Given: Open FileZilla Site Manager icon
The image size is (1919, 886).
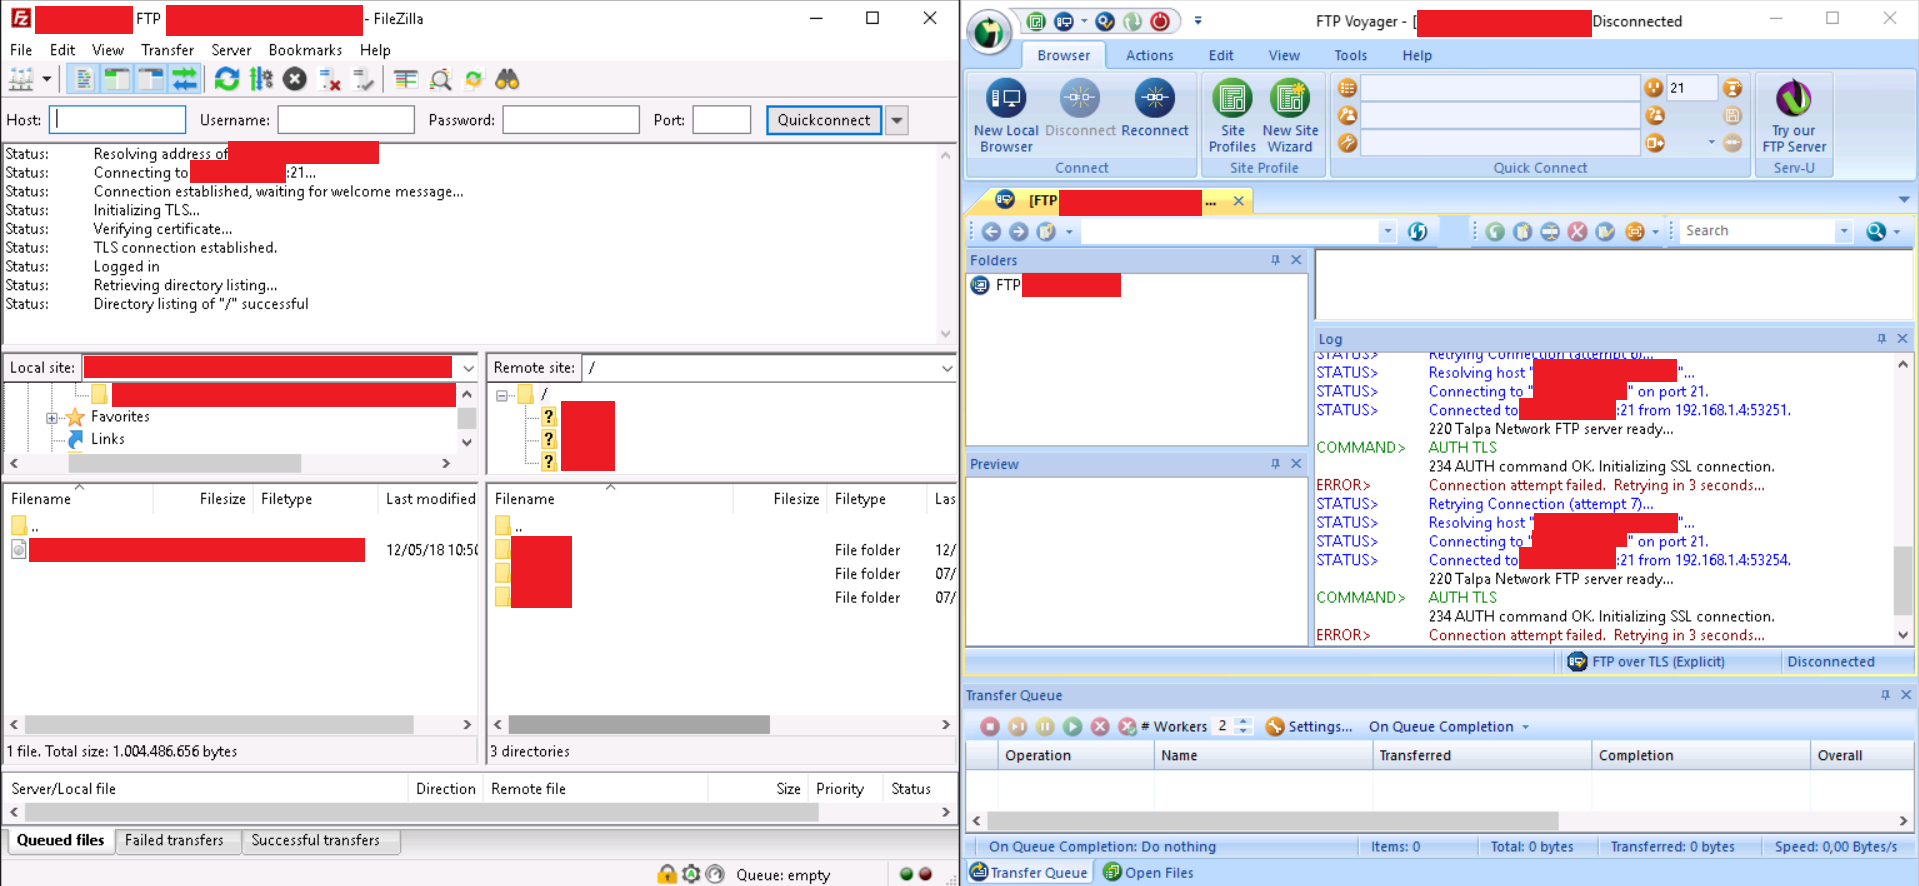Looking at the screenshot, I should tap(21, 79).
